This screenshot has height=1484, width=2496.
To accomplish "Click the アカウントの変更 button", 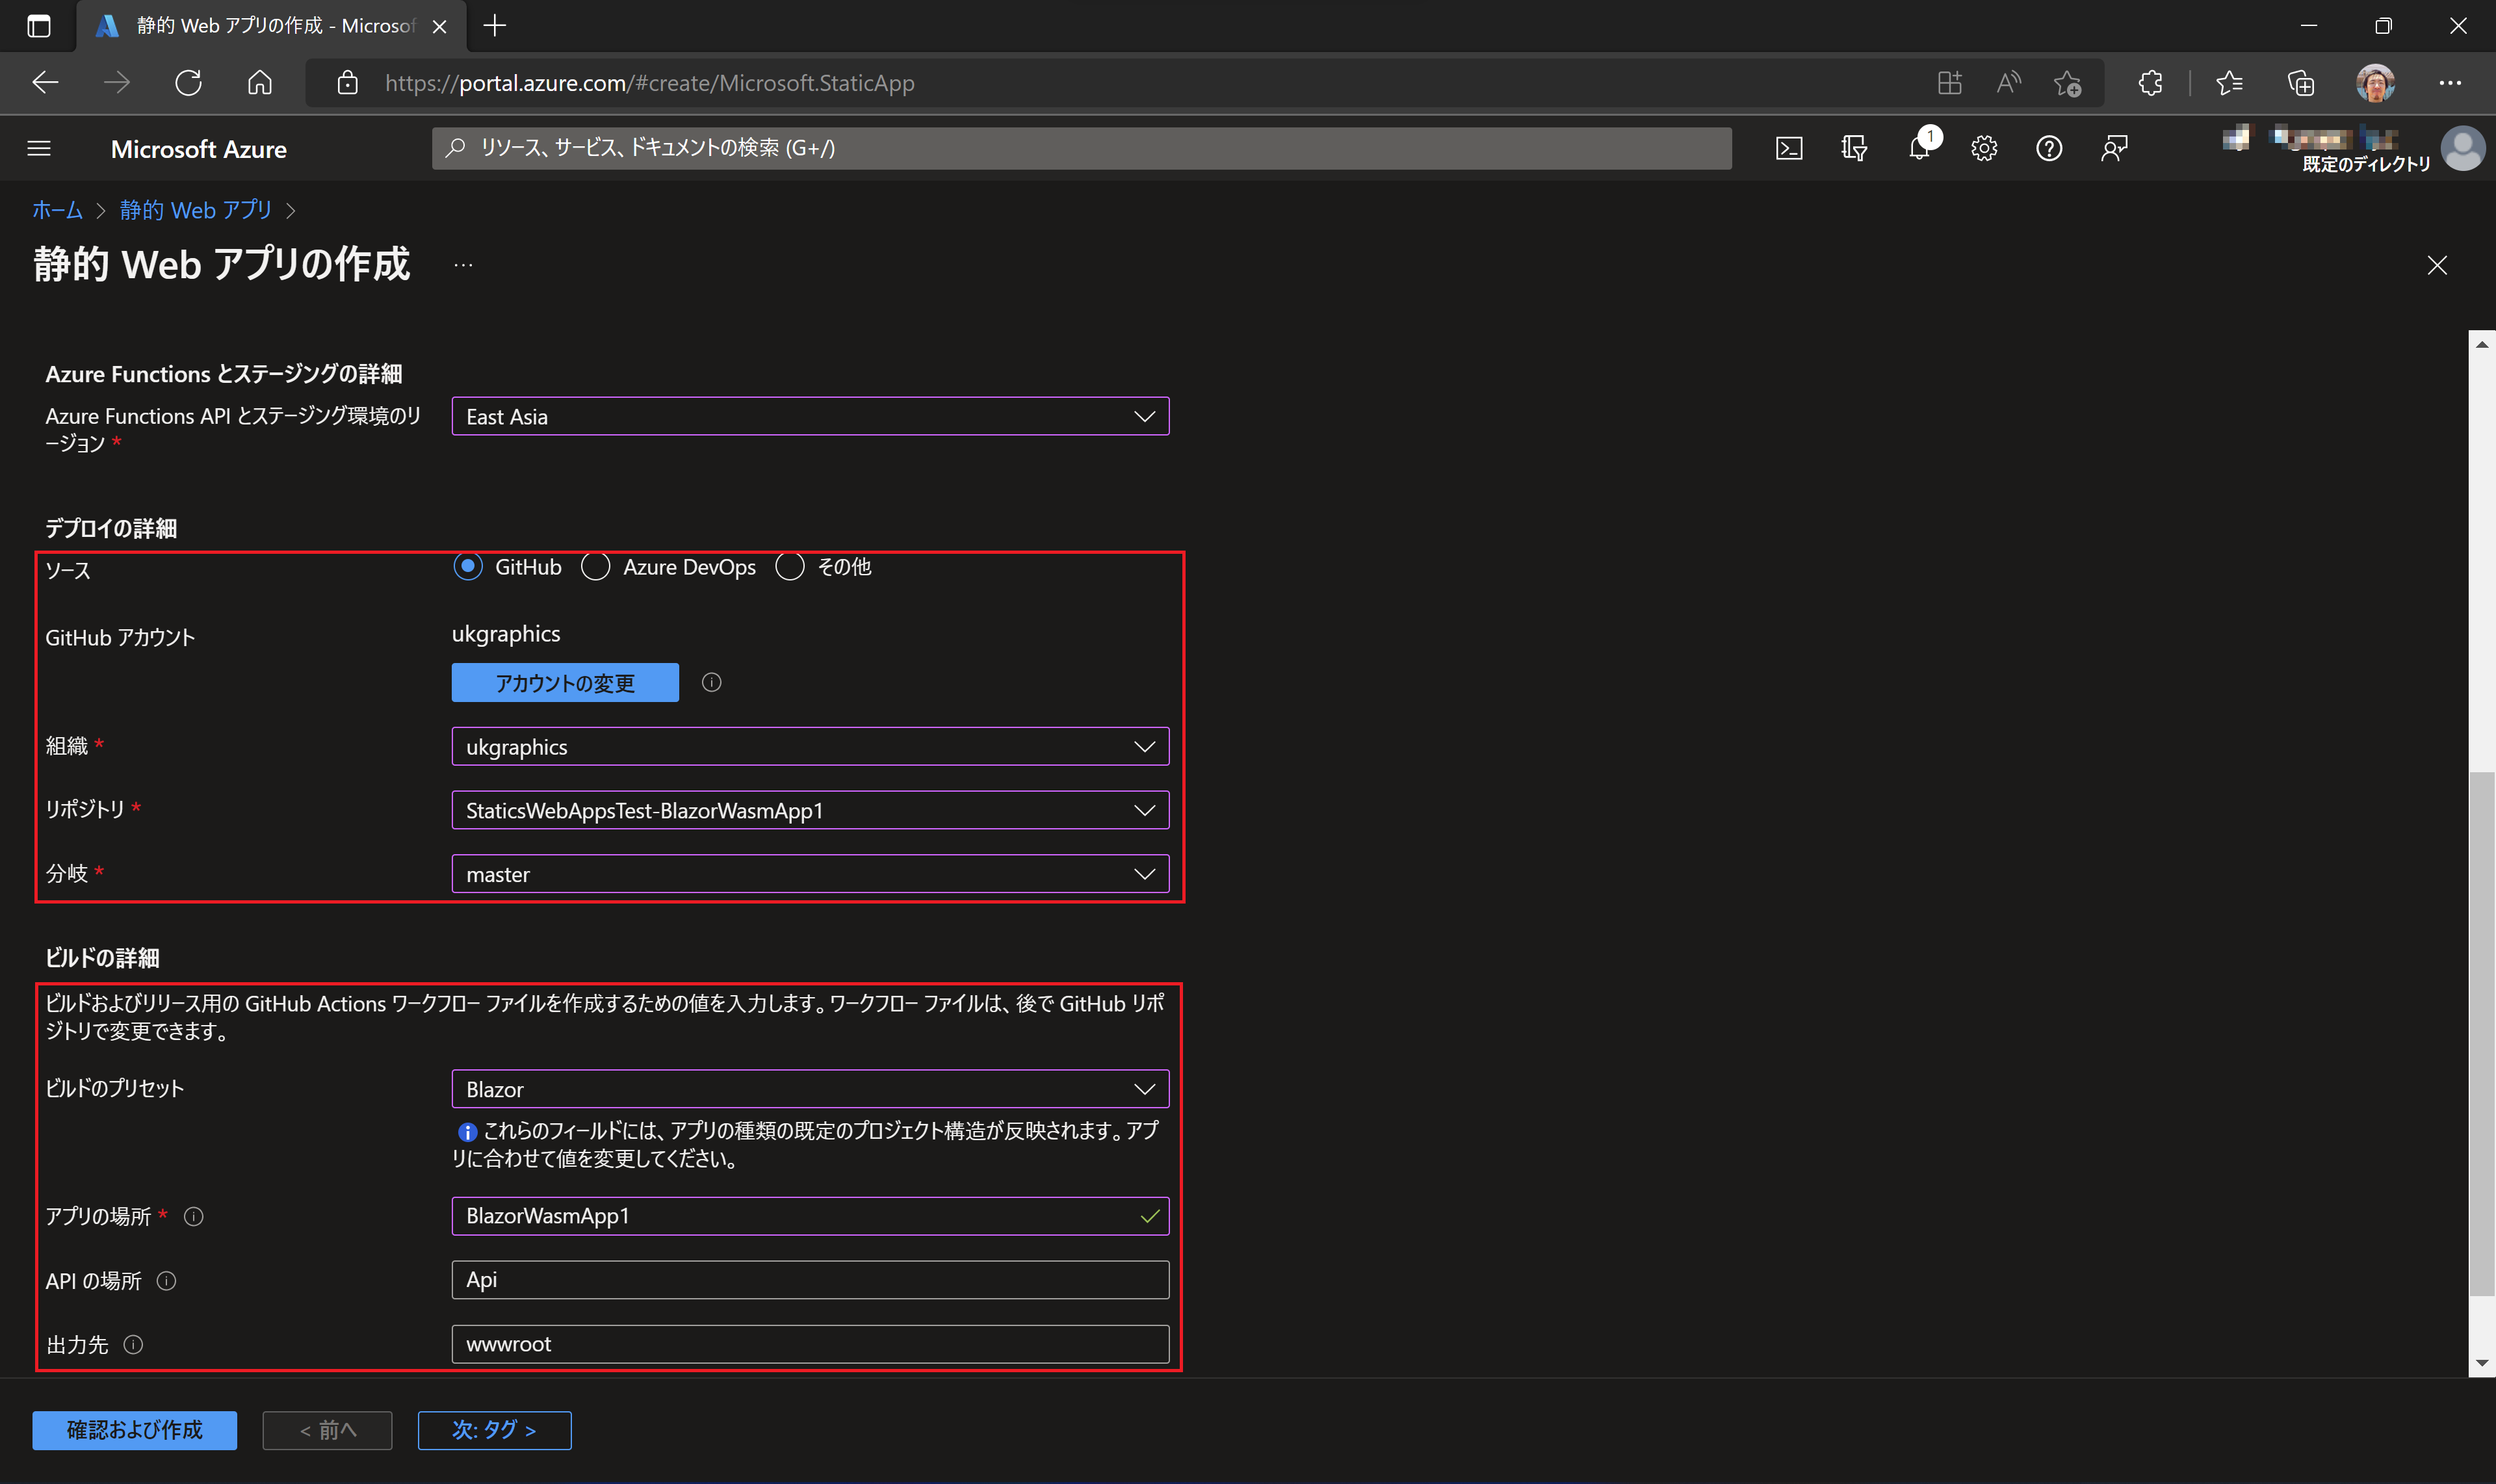I will coord(565,682).
